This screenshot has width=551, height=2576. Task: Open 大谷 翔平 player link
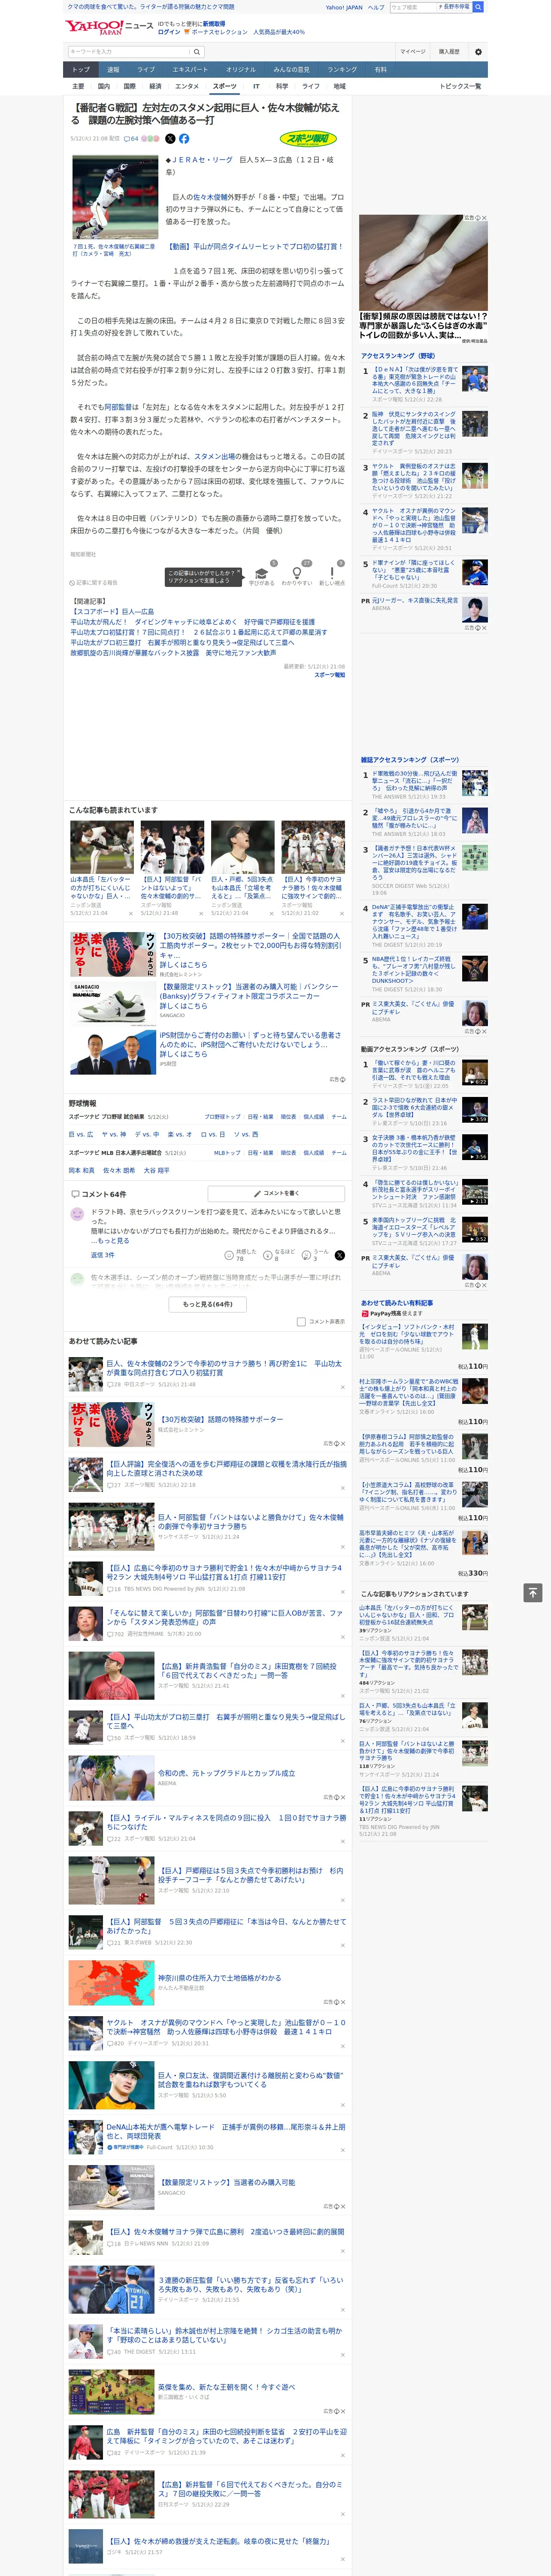click(157, 1170)
